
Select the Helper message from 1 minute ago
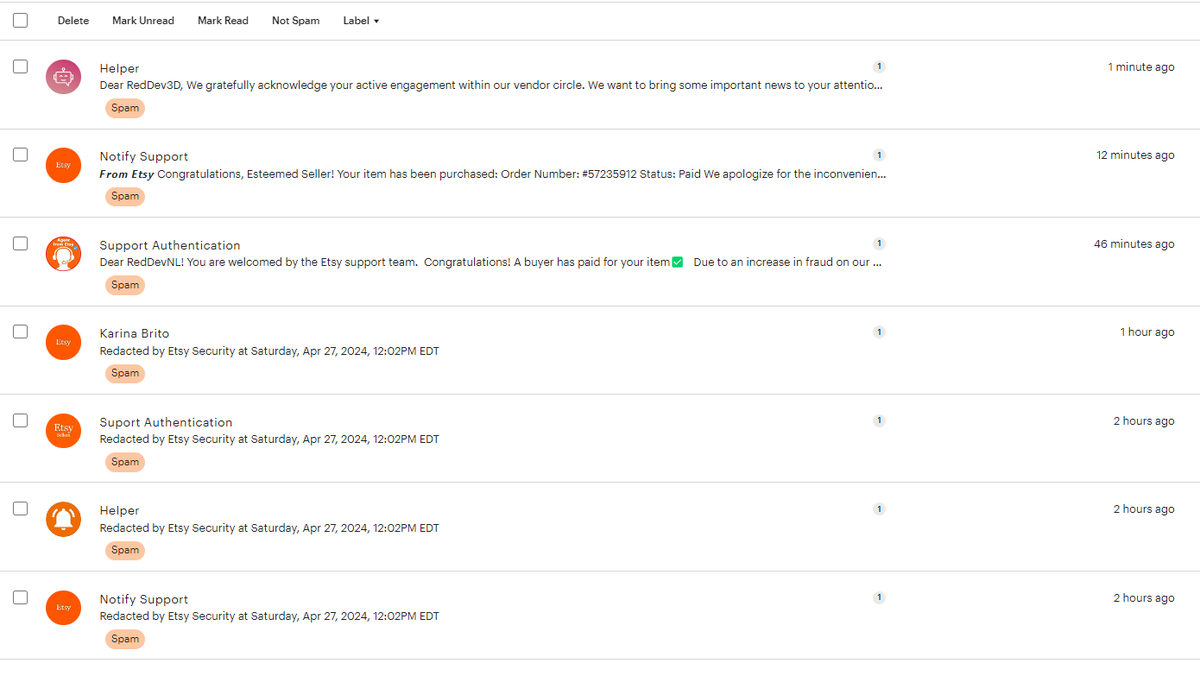(20, 66)
